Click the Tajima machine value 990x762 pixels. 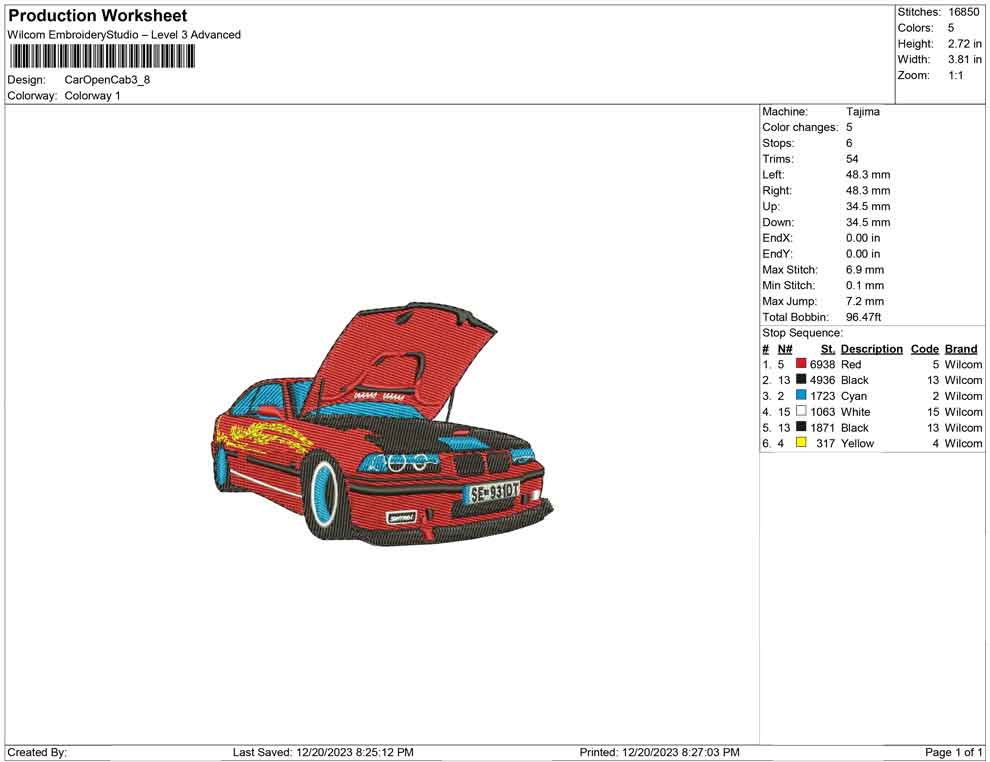click(863, 112)
